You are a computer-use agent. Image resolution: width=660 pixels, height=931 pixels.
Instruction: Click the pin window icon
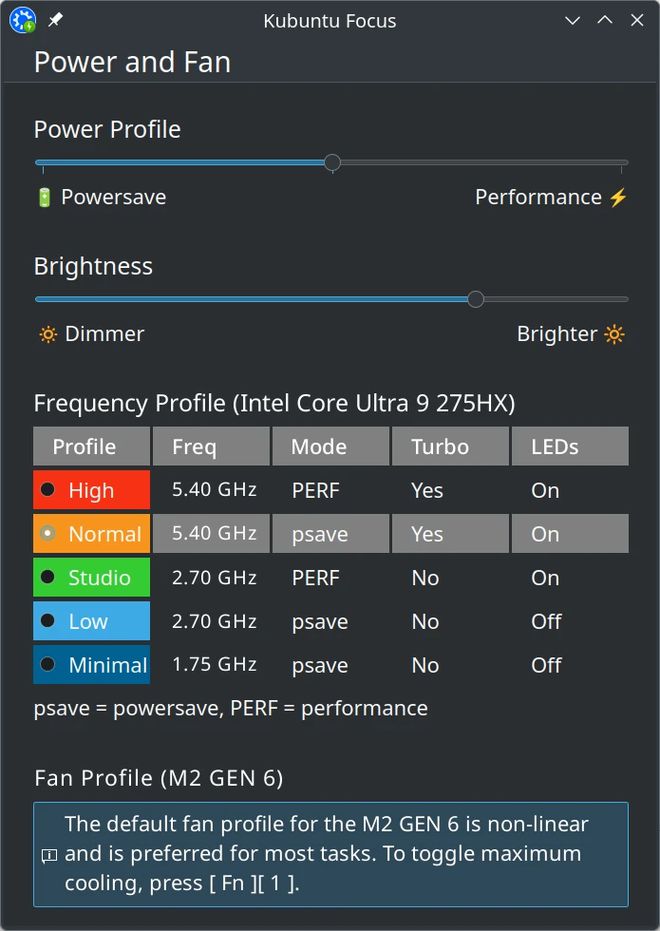(x=55, y=20)
